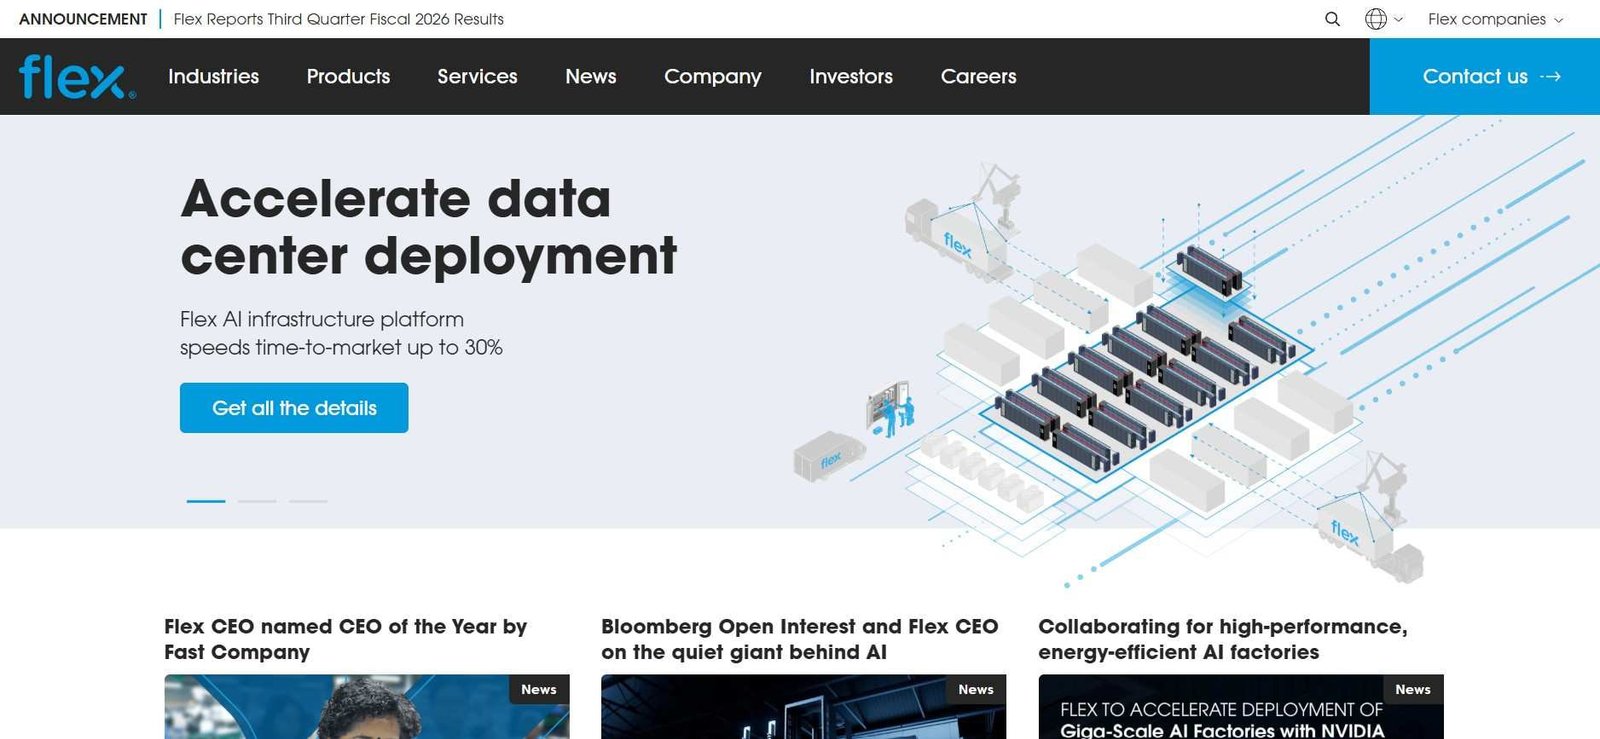Open the Company menu

pos(712,77)
